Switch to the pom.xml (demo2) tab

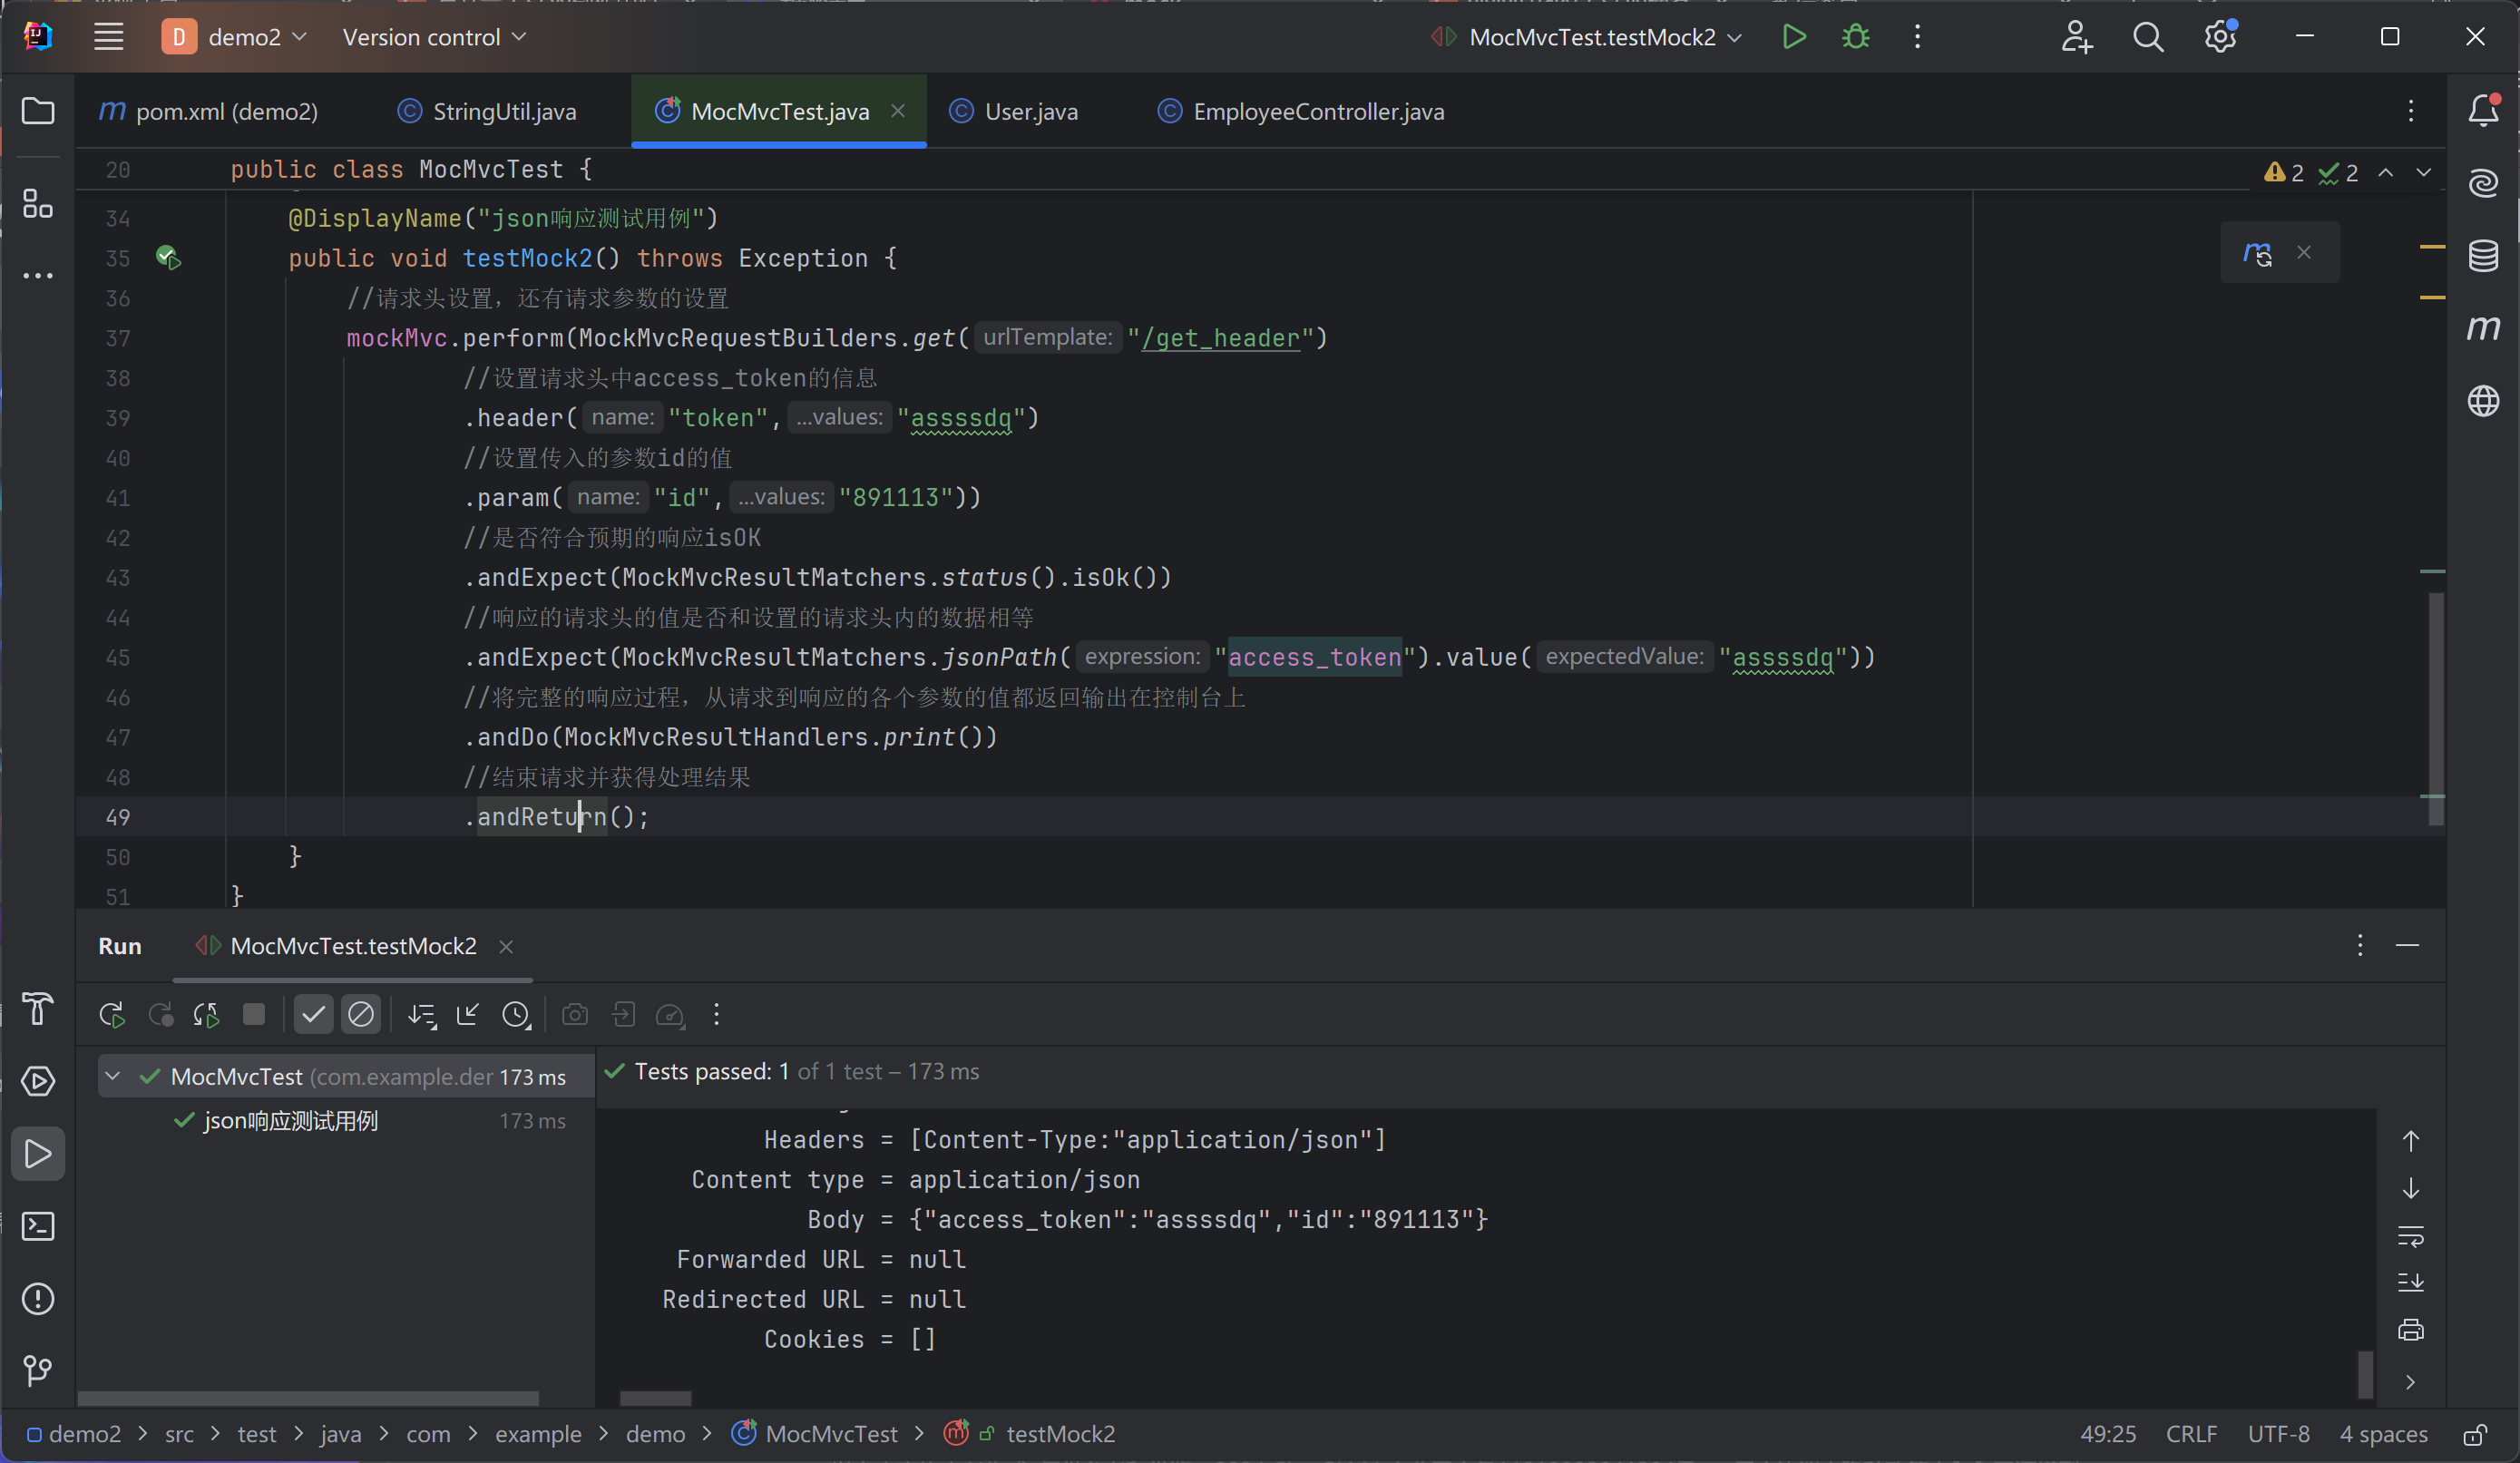coord(226,112)
